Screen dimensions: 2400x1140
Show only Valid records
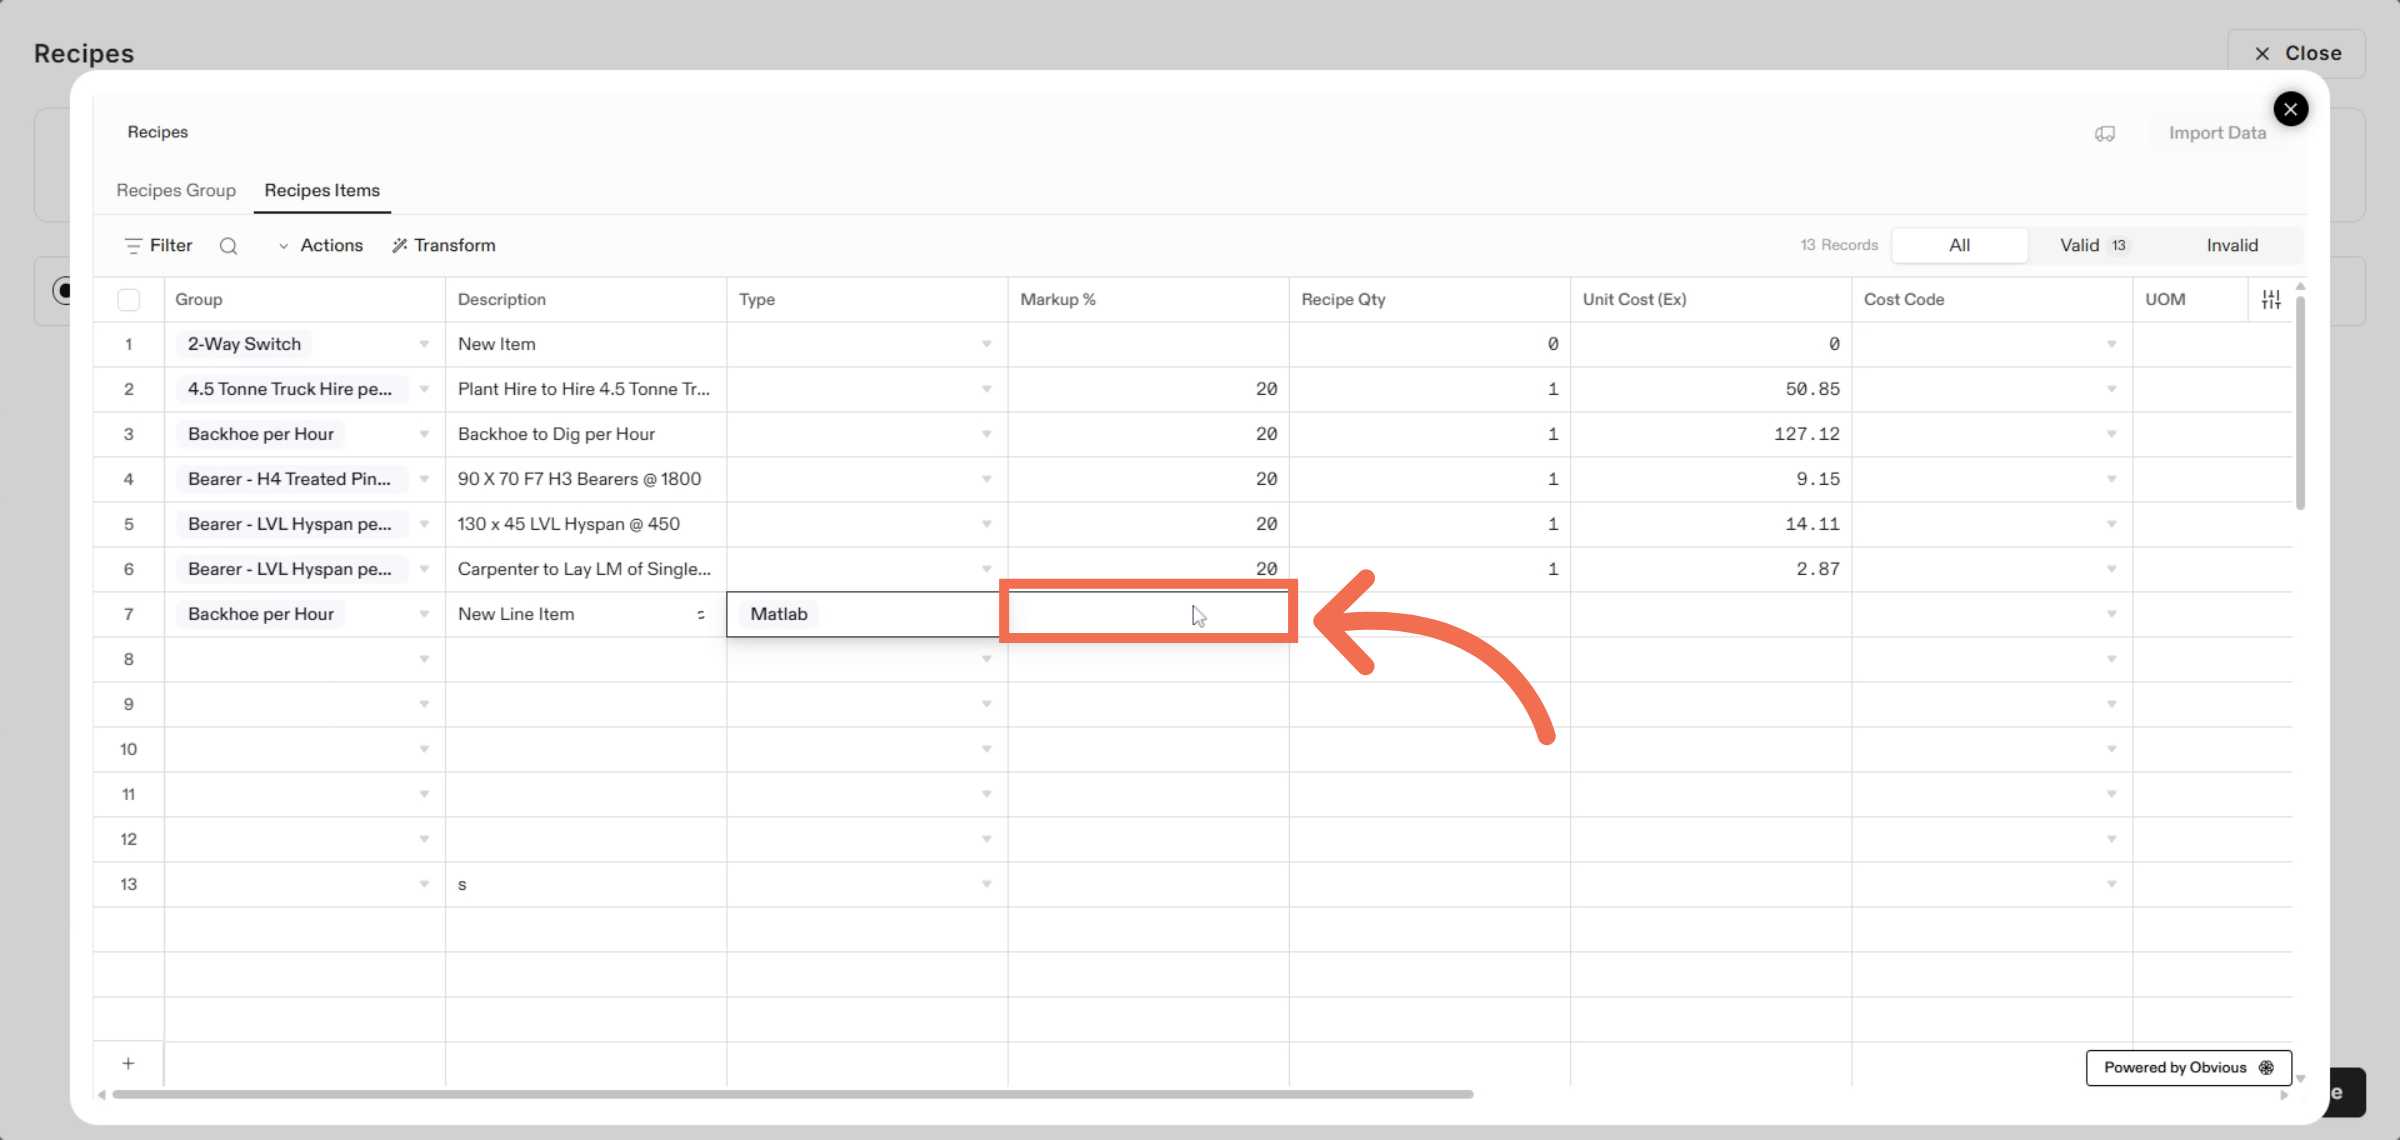coord(2092,246)
